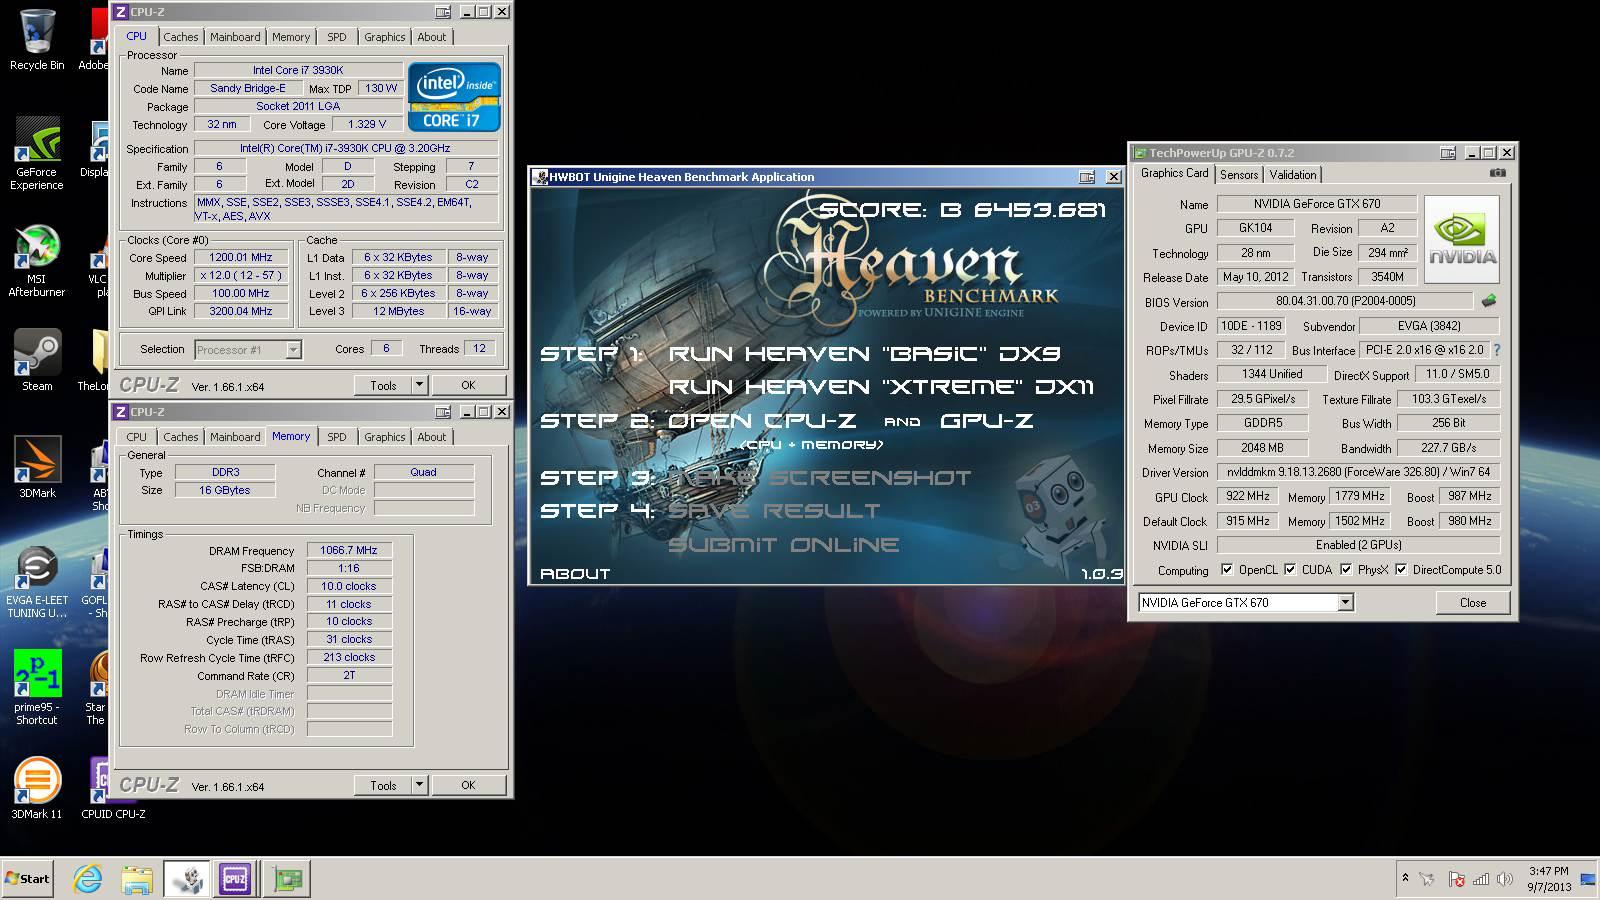Launch Steam from the desktop
The width and height of the screenshot is (1600, 900).
pos(37,360)
